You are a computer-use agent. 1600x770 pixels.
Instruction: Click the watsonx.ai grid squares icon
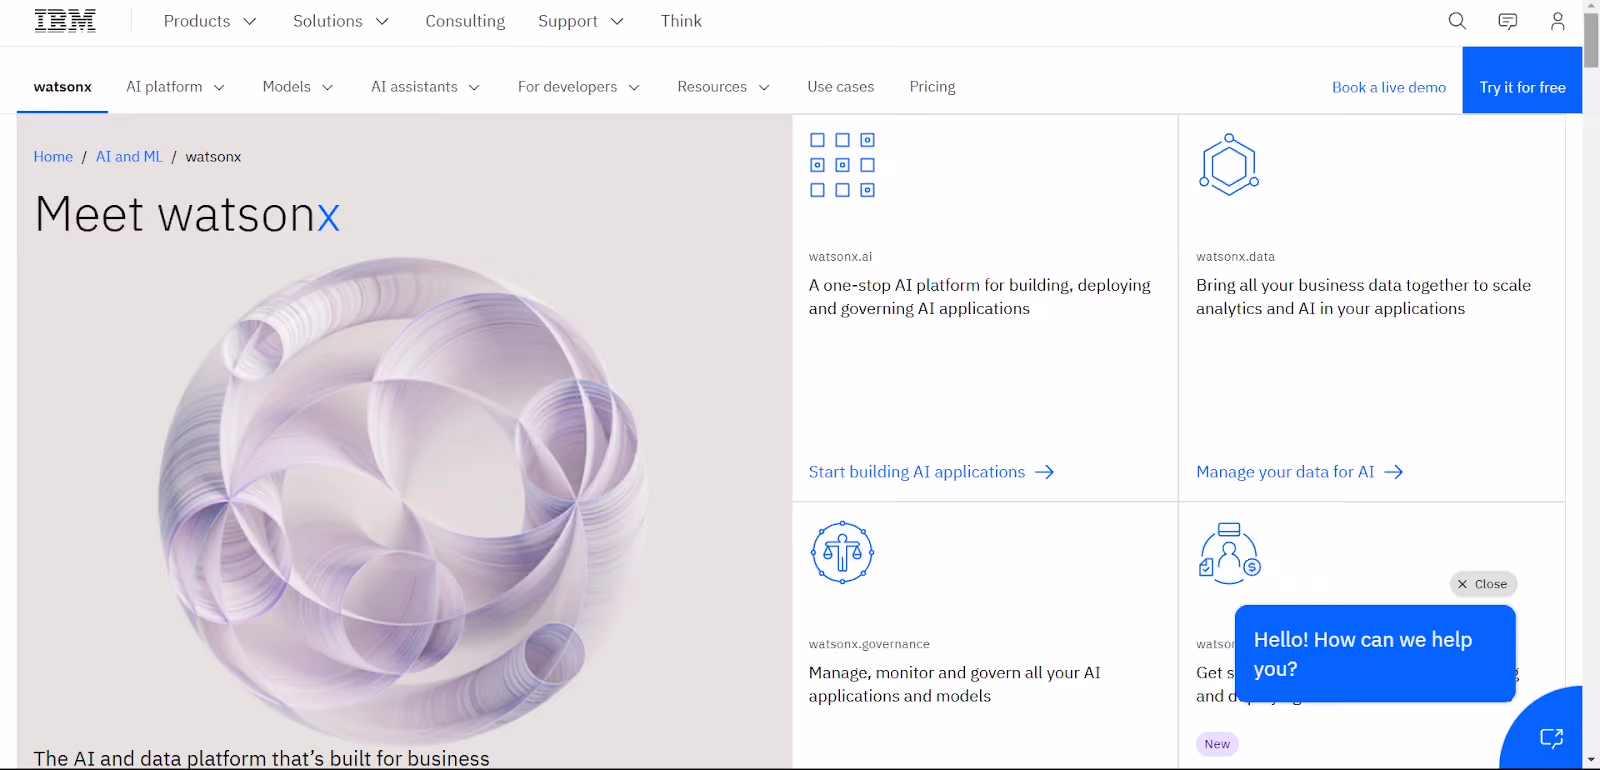[842, 165]
